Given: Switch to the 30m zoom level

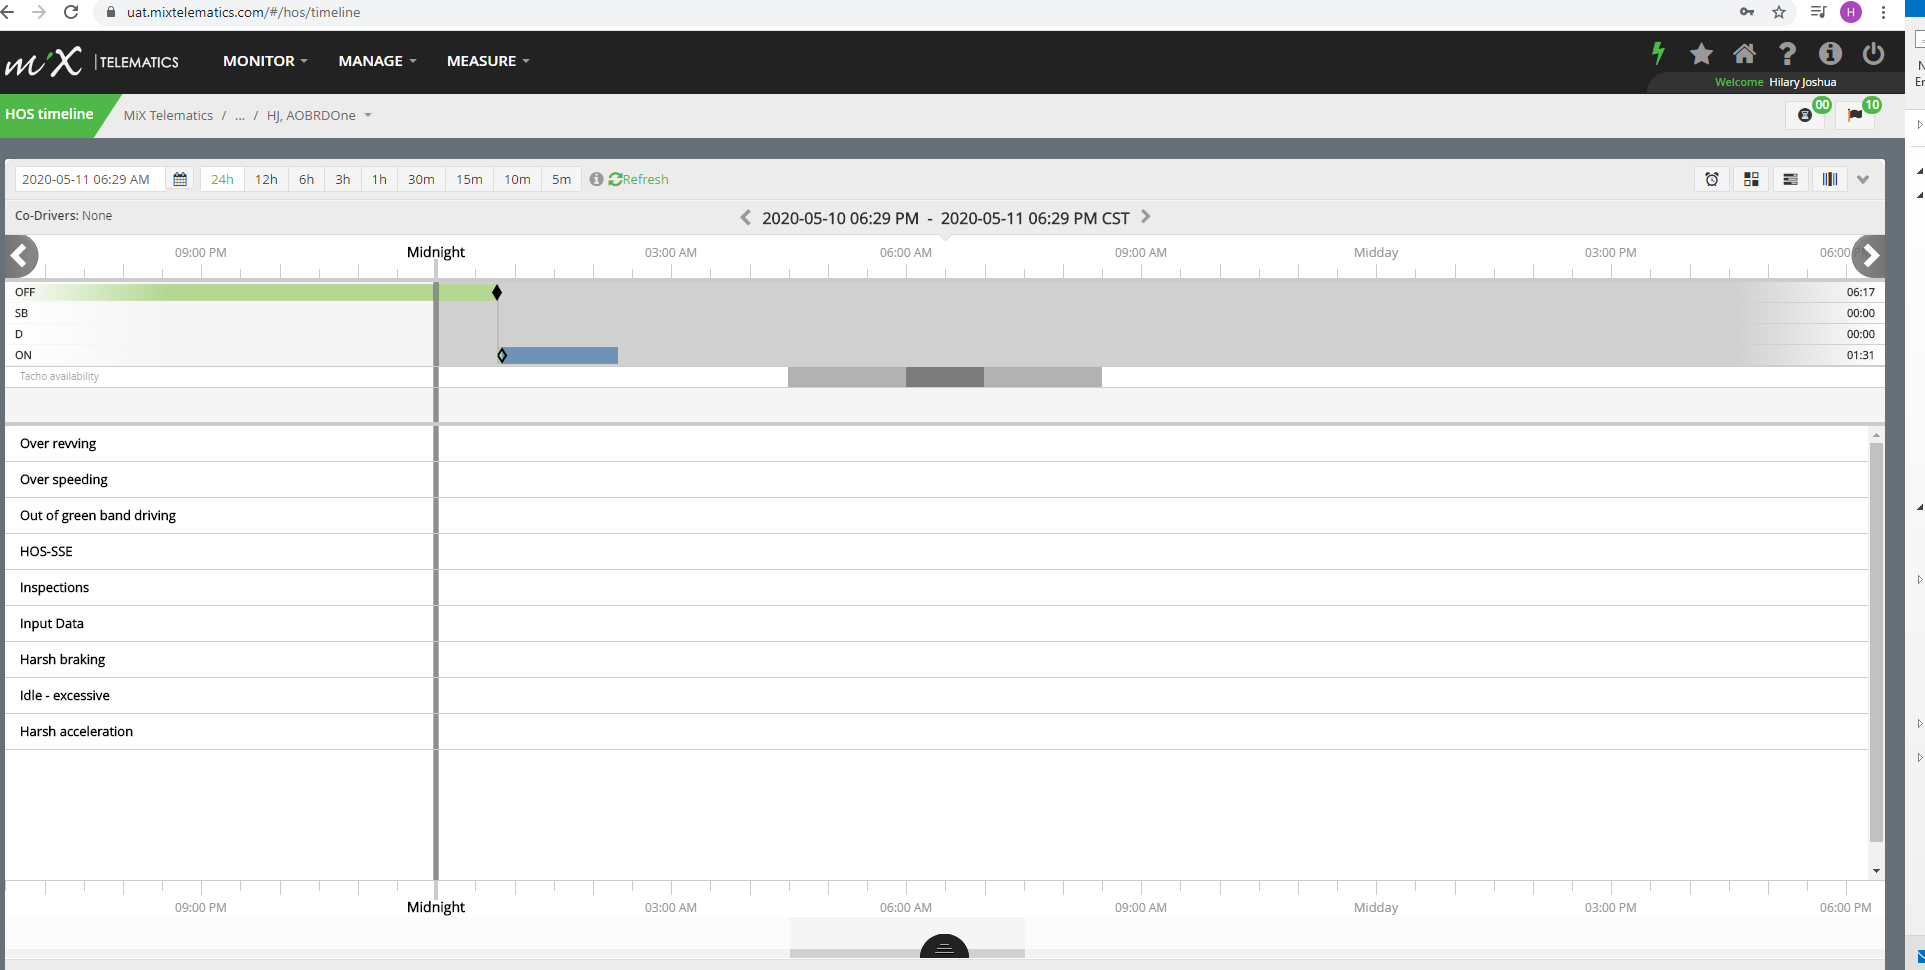Looking at the screenshot, I should point(421,180).
